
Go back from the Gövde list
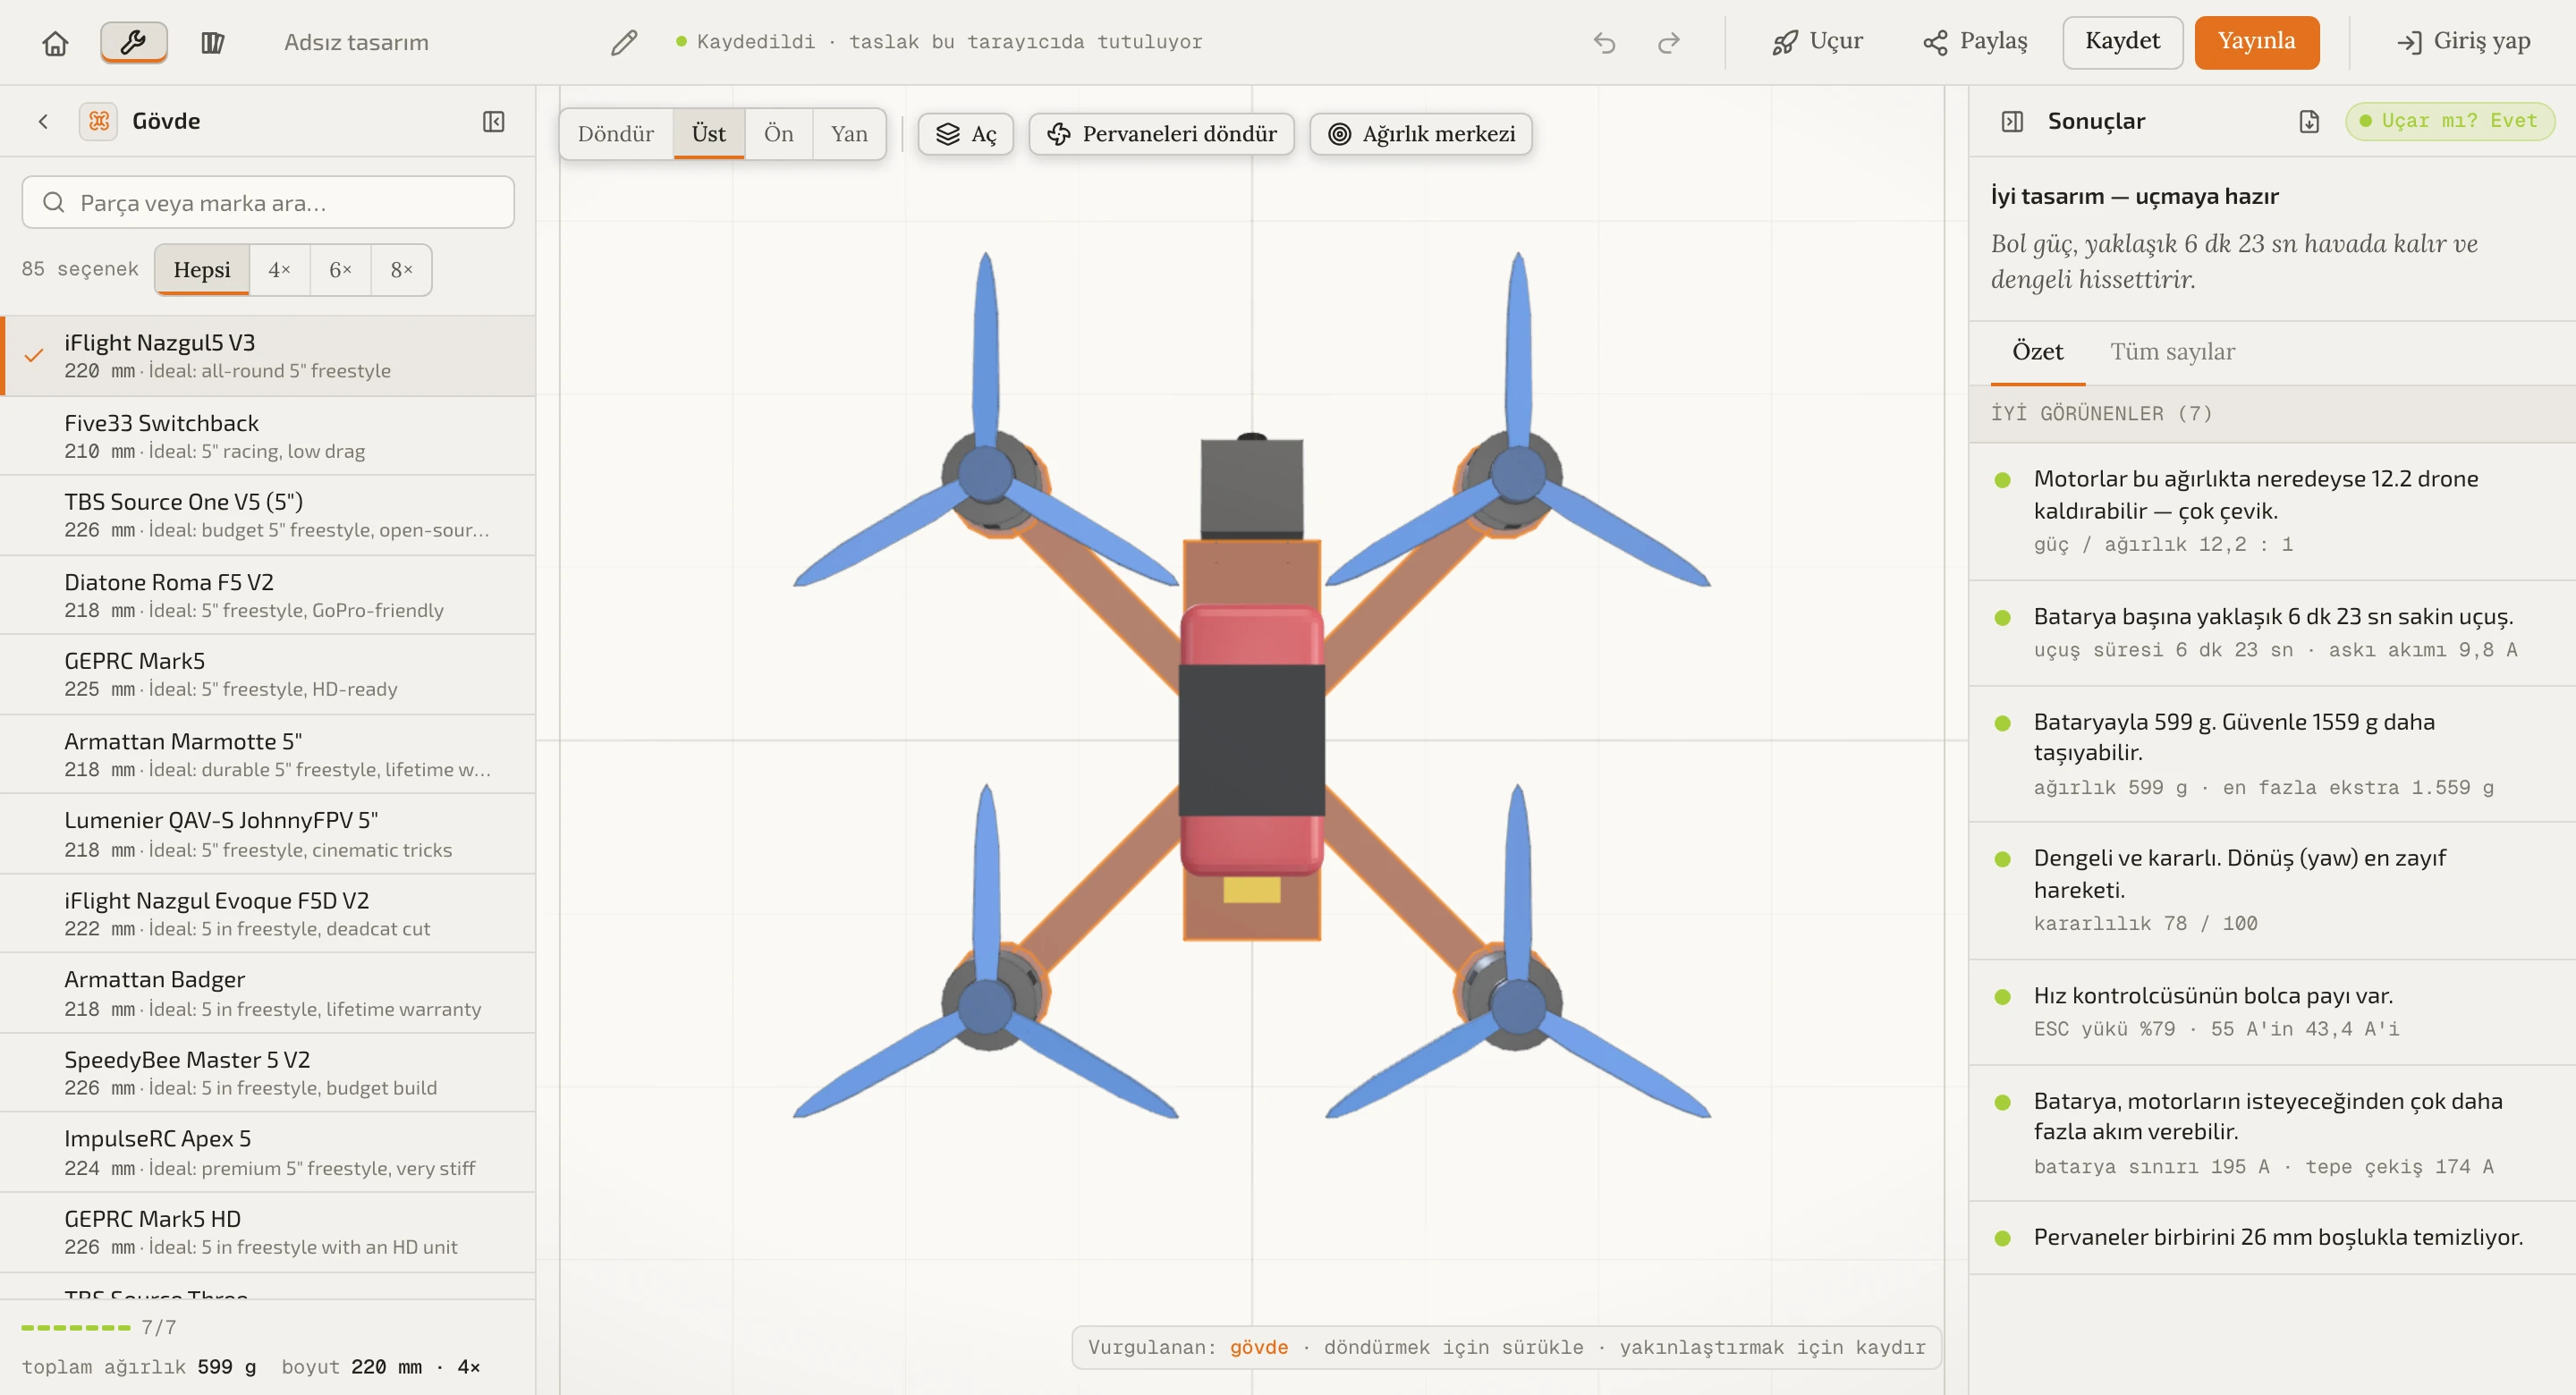pos(43,121)
